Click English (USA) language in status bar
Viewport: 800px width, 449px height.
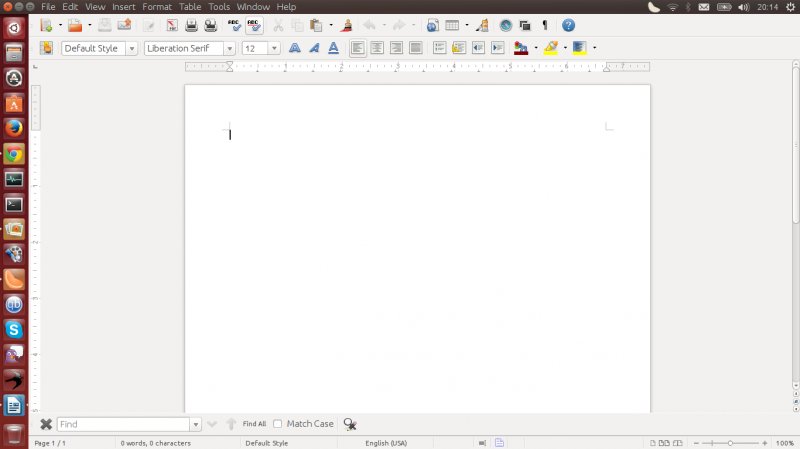(x=386, y=443)
